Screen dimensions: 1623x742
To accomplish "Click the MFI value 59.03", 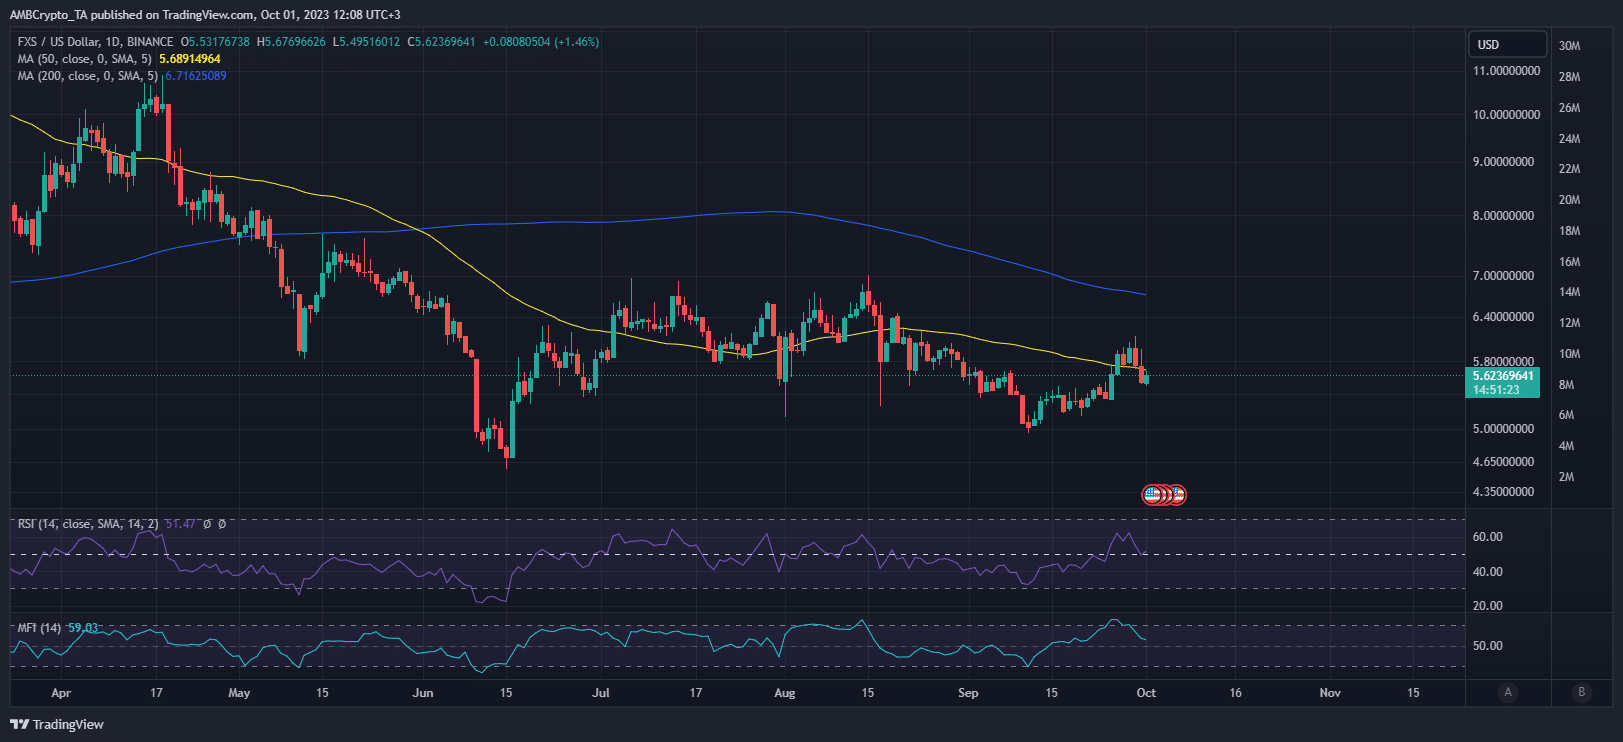I will coord(83,628).
